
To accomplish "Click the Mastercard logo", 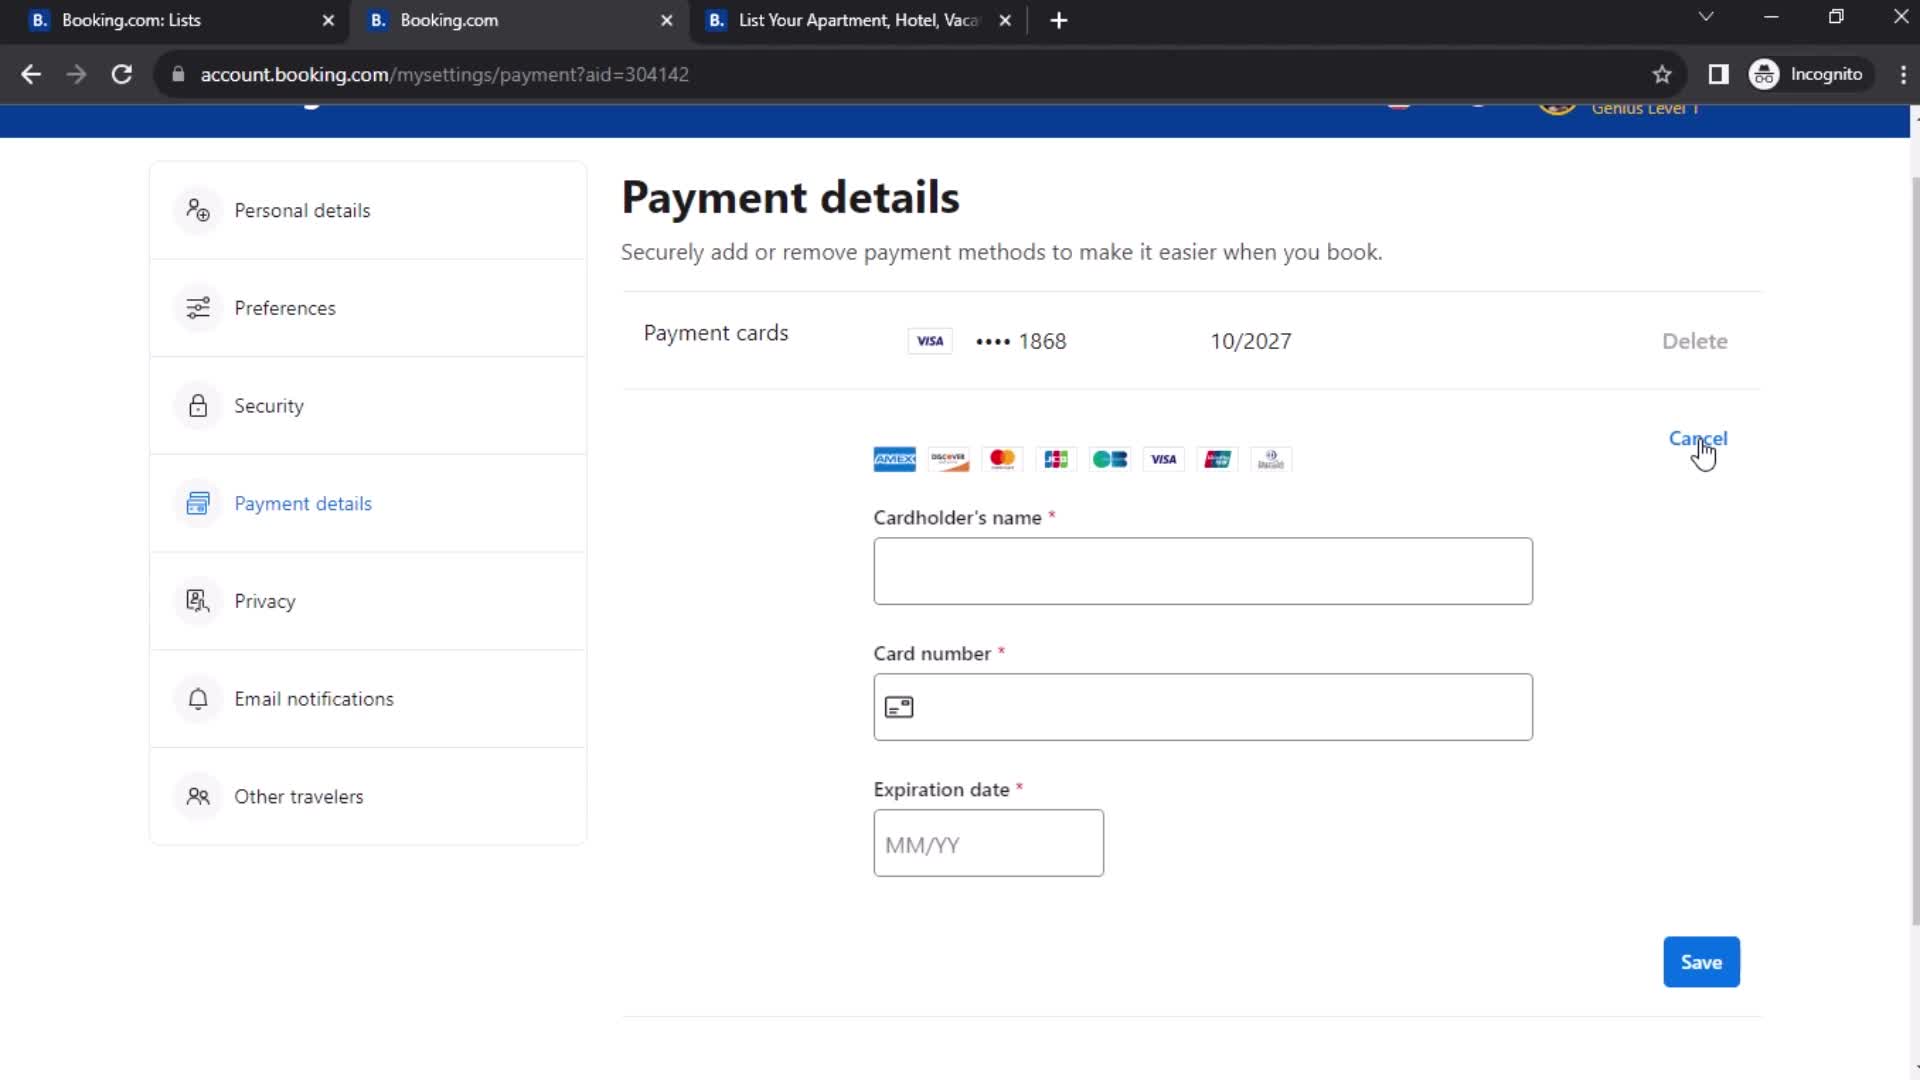I will point(1002,459).
